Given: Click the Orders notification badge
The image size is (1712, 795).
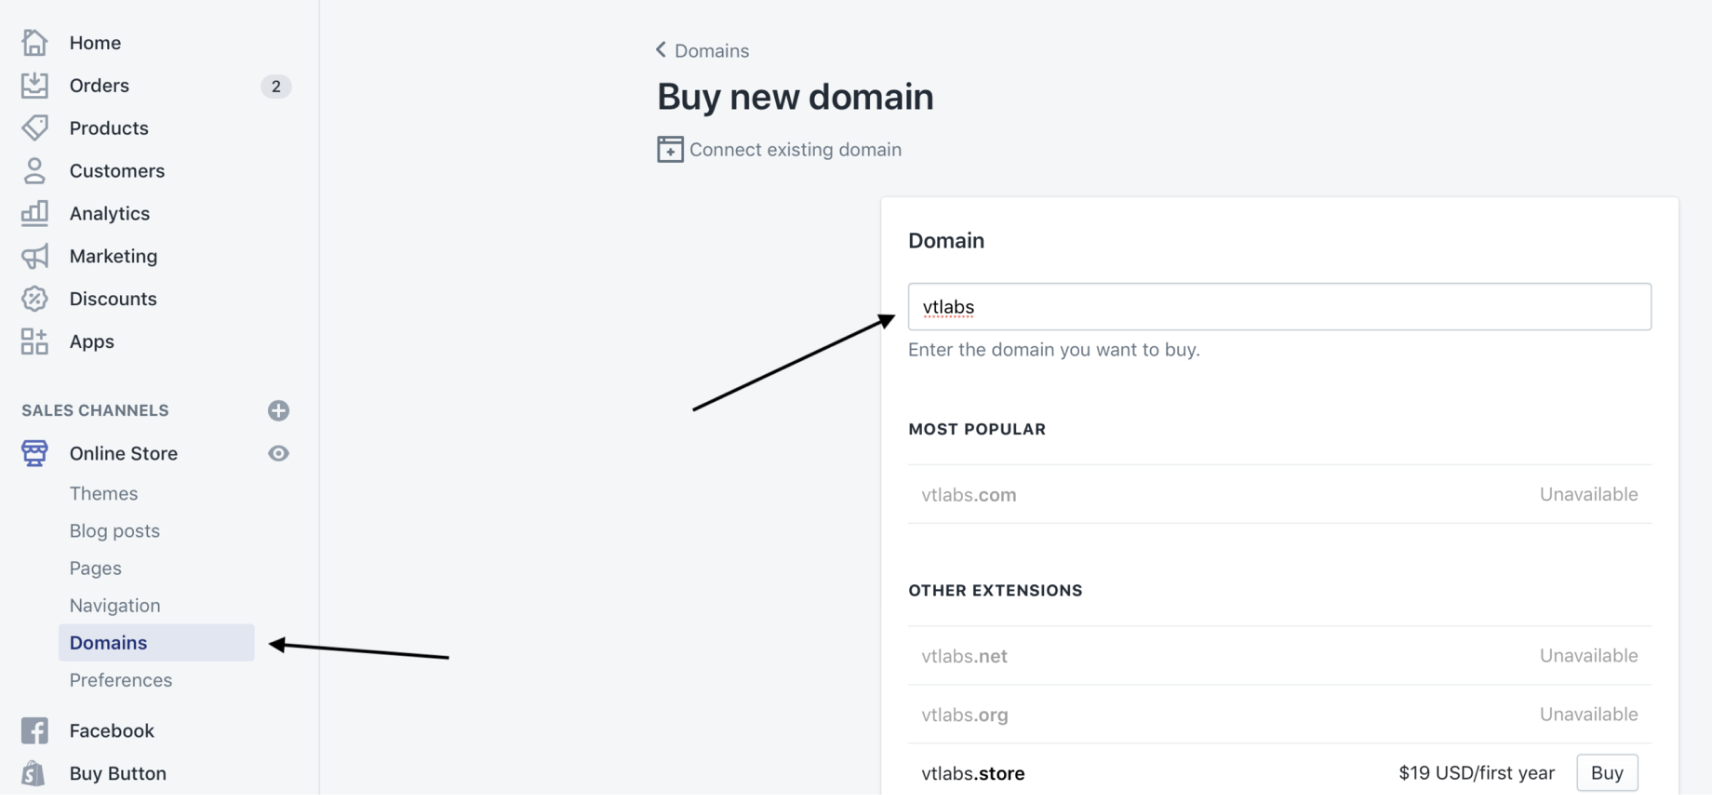Looking at the screenshot, I should point(275,86).
